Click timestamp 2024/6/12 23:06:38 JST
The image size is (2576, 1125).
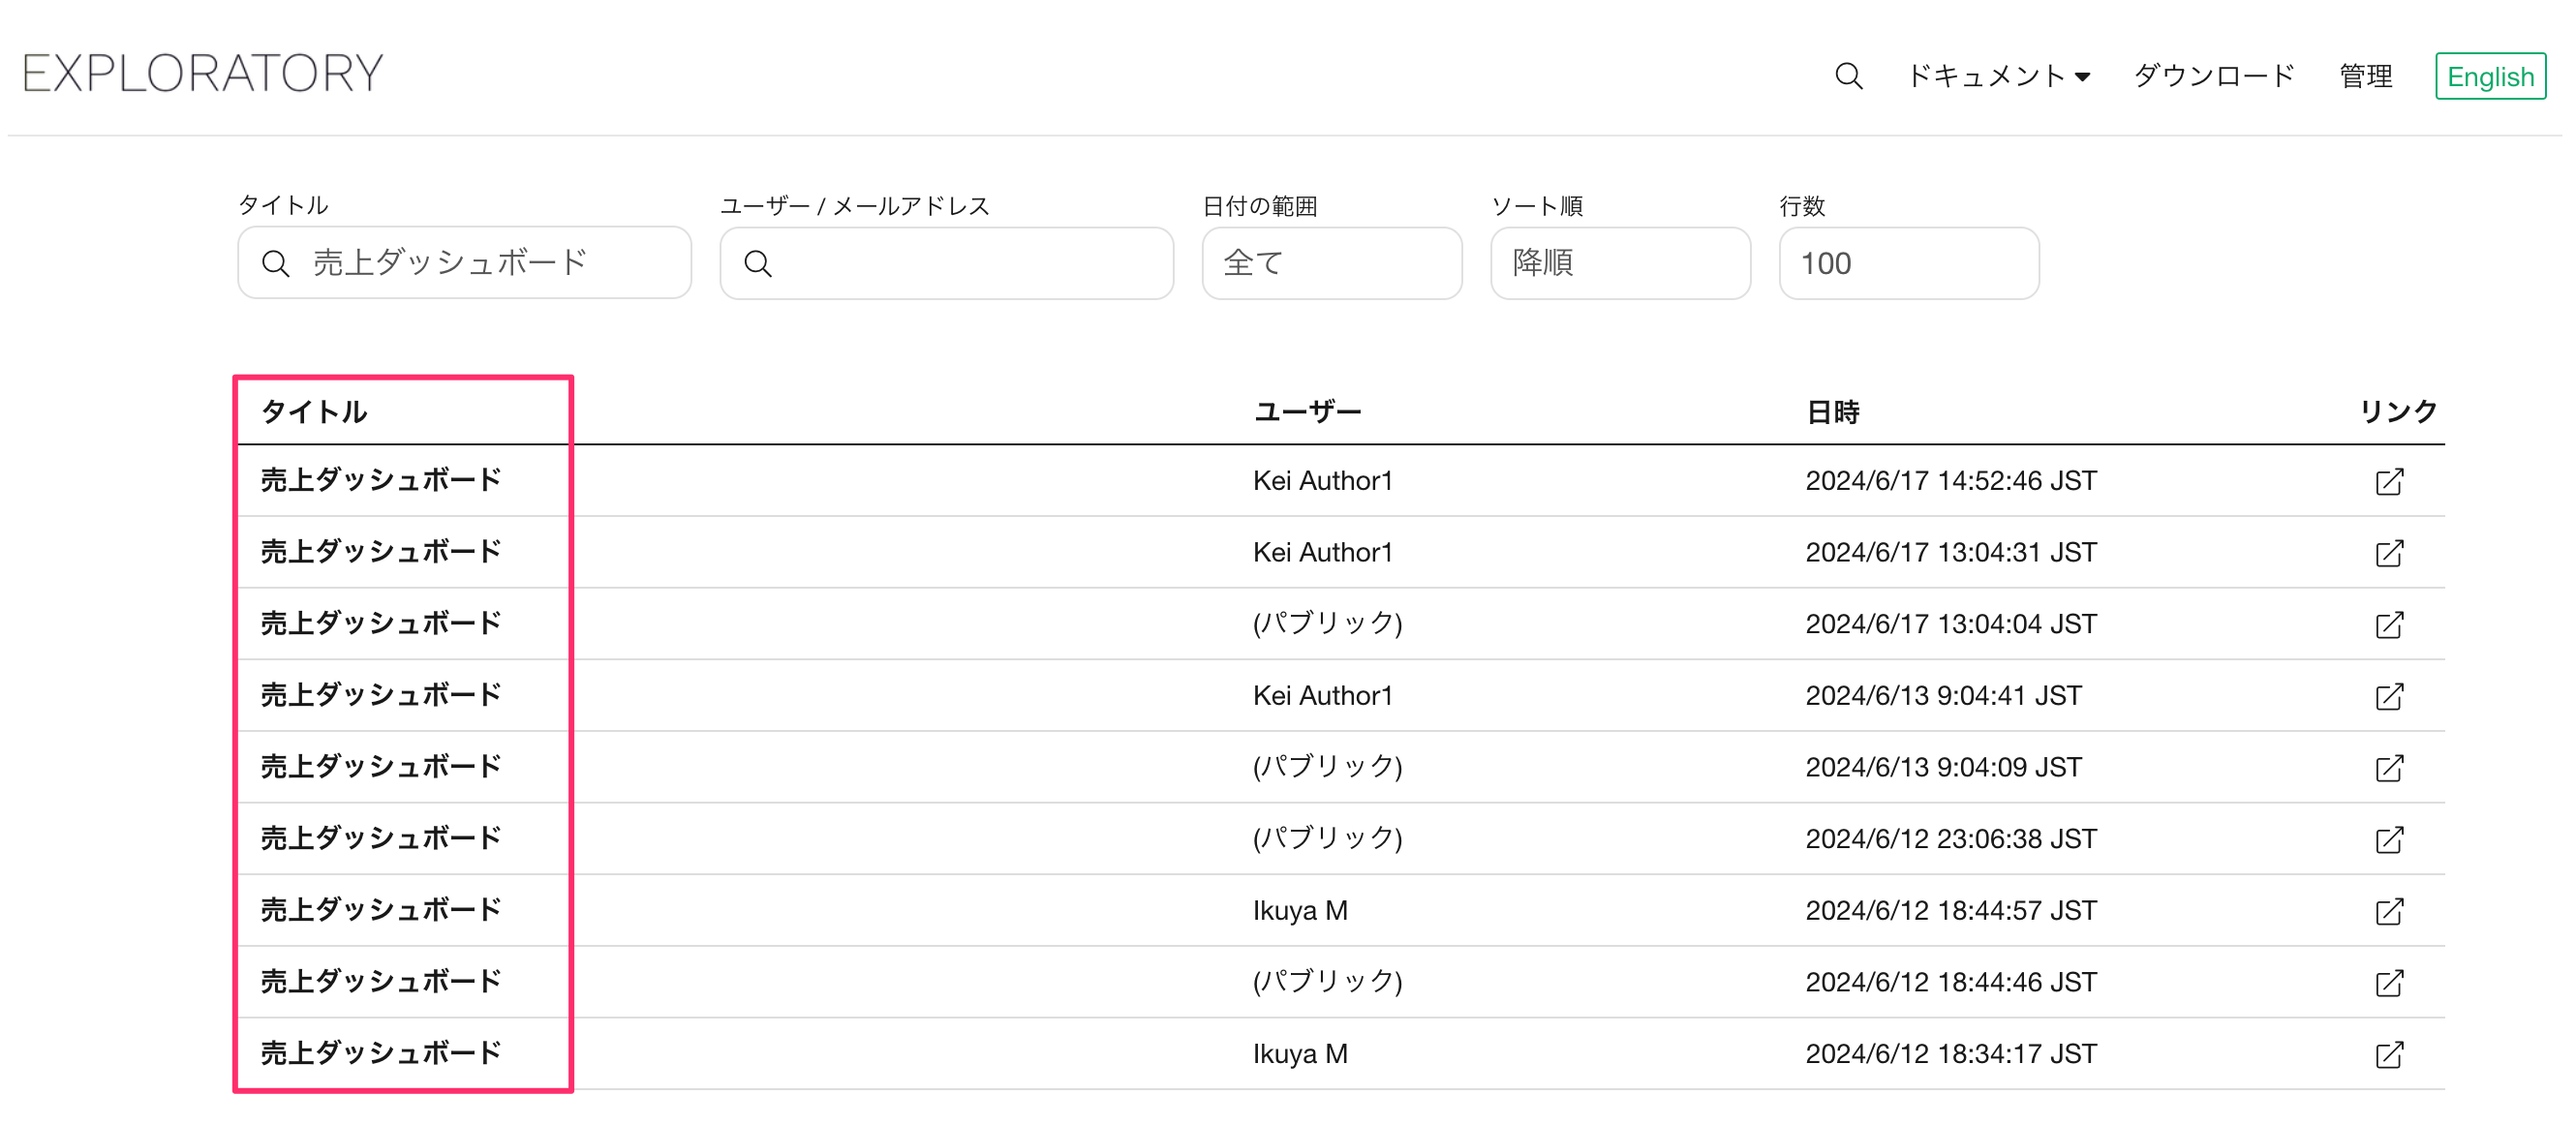coord(1951,838)
